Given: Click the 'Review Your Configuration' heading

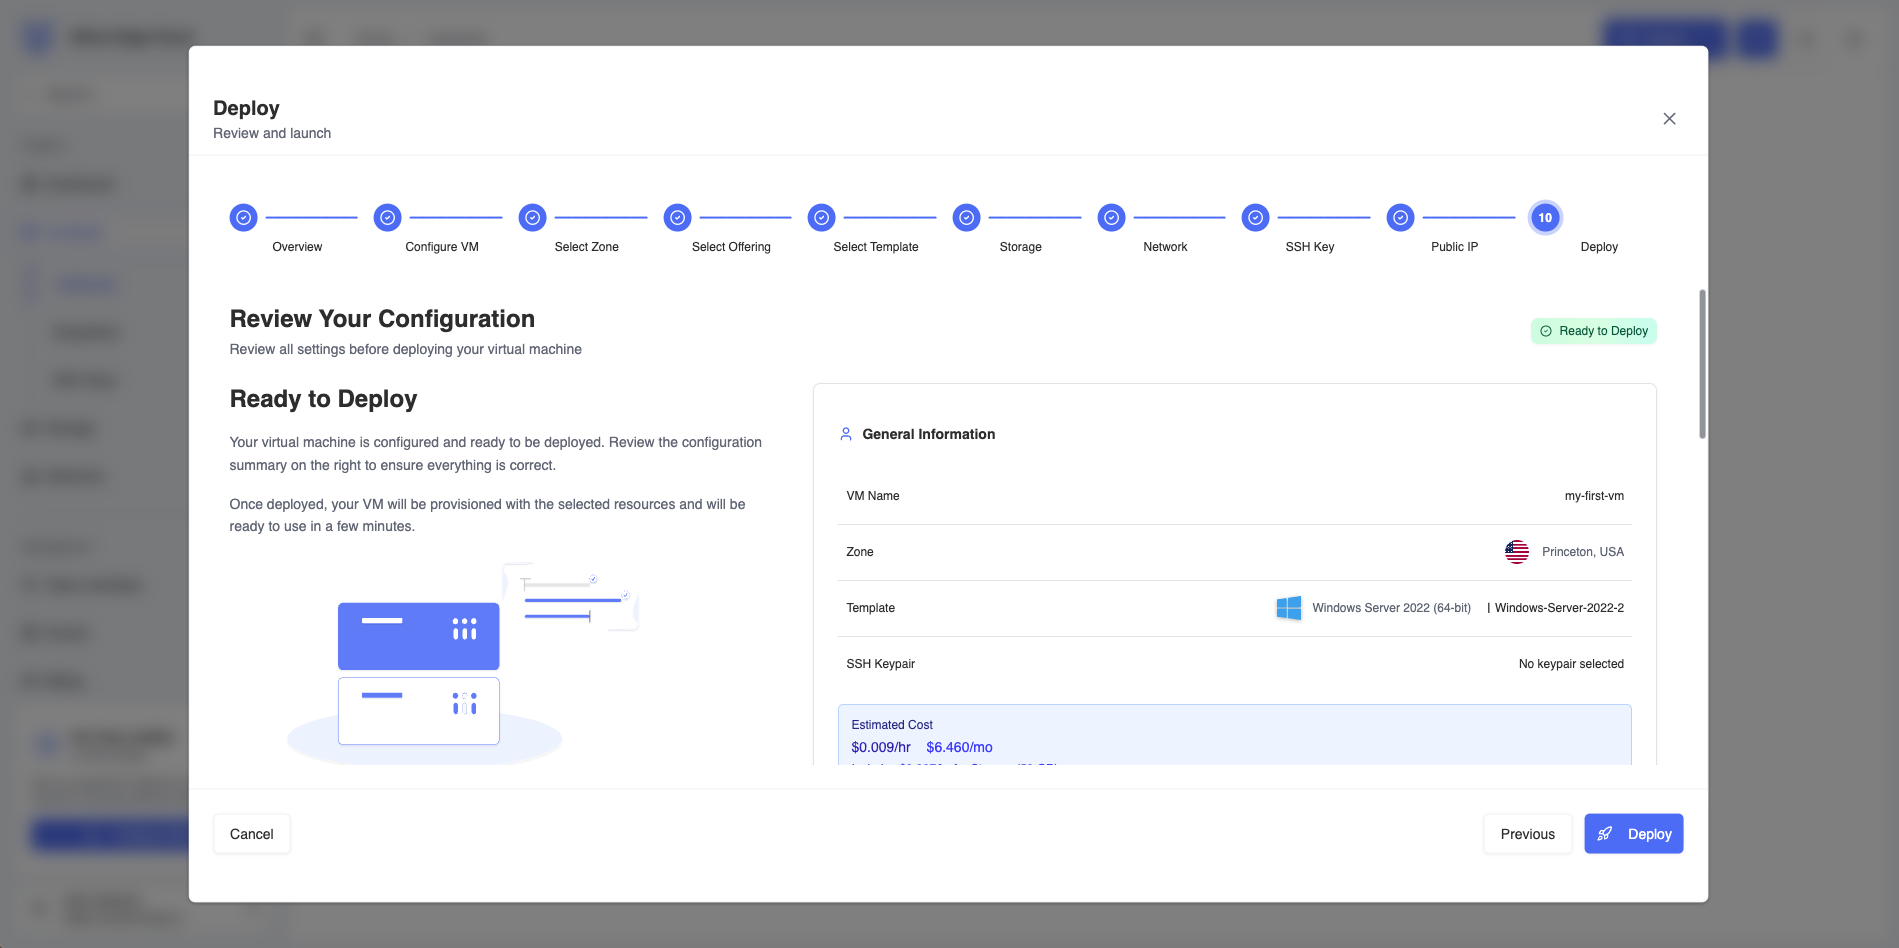Looking at the screenshot, I should [382, 319].
